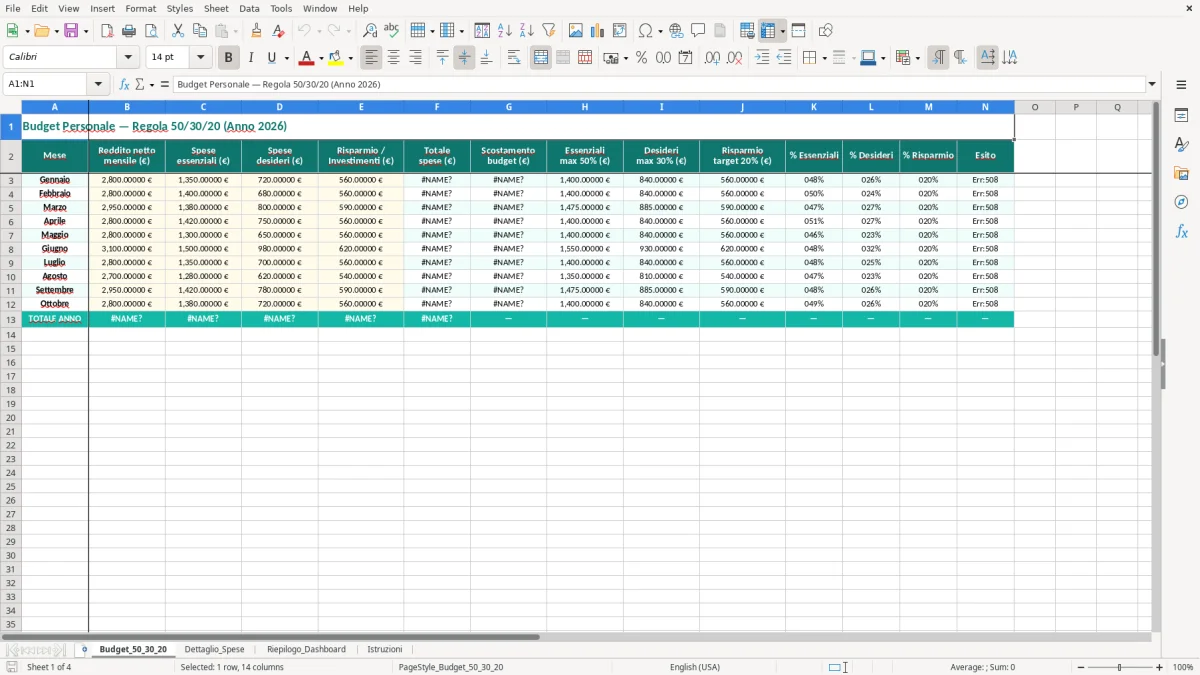Open the font name Calibri dropdown

(128, 58)
